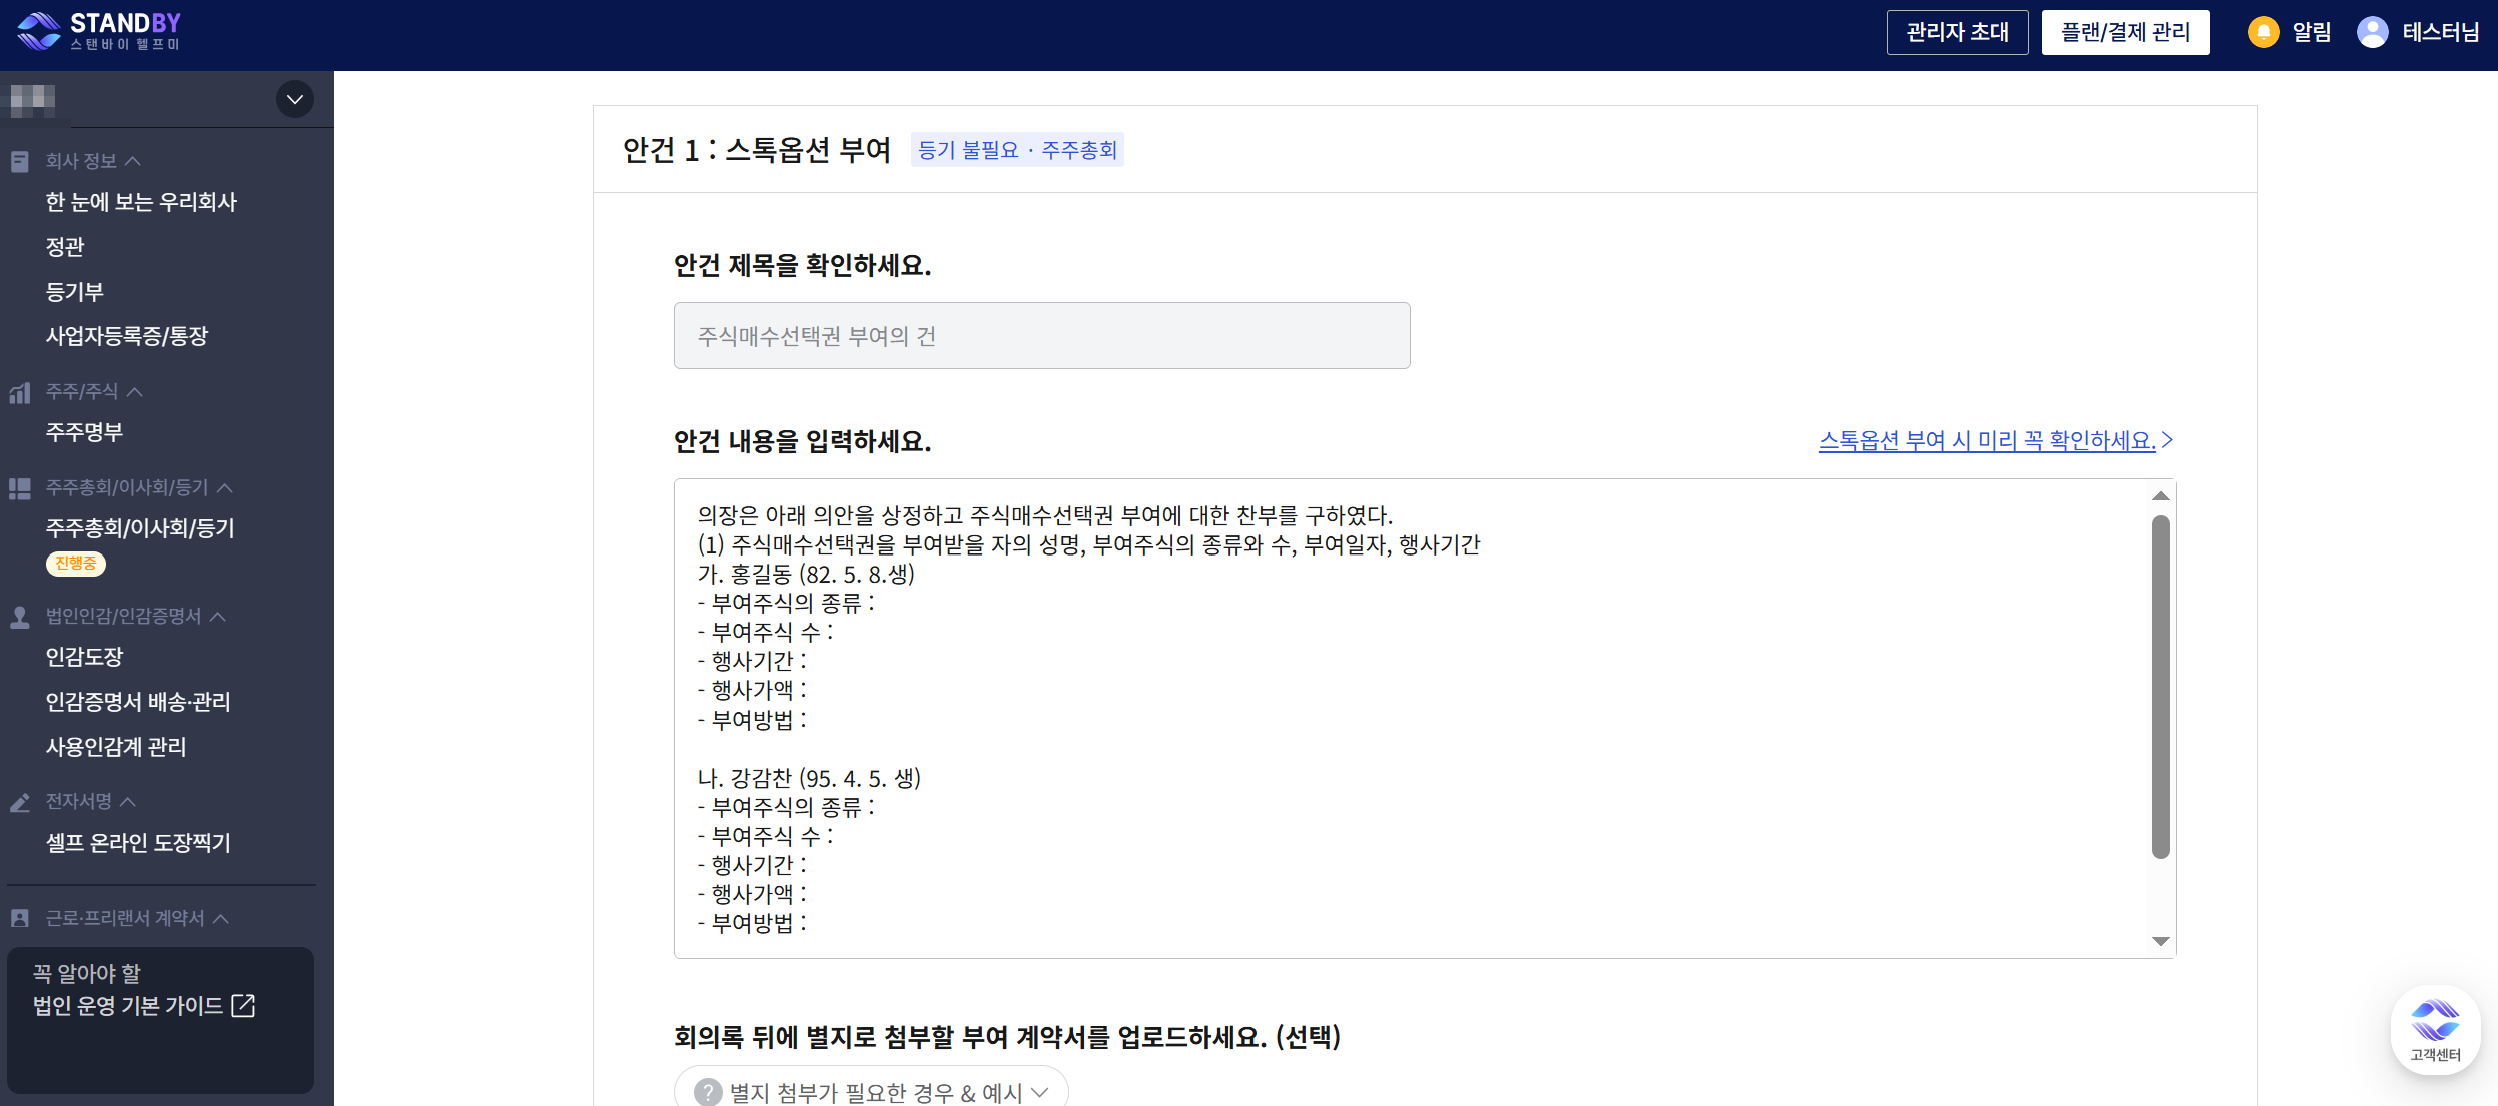This screenshot has height=1106, width=2498.
Task: Click the textarea scrollbar down arrow
Action: coord(2160,941)
